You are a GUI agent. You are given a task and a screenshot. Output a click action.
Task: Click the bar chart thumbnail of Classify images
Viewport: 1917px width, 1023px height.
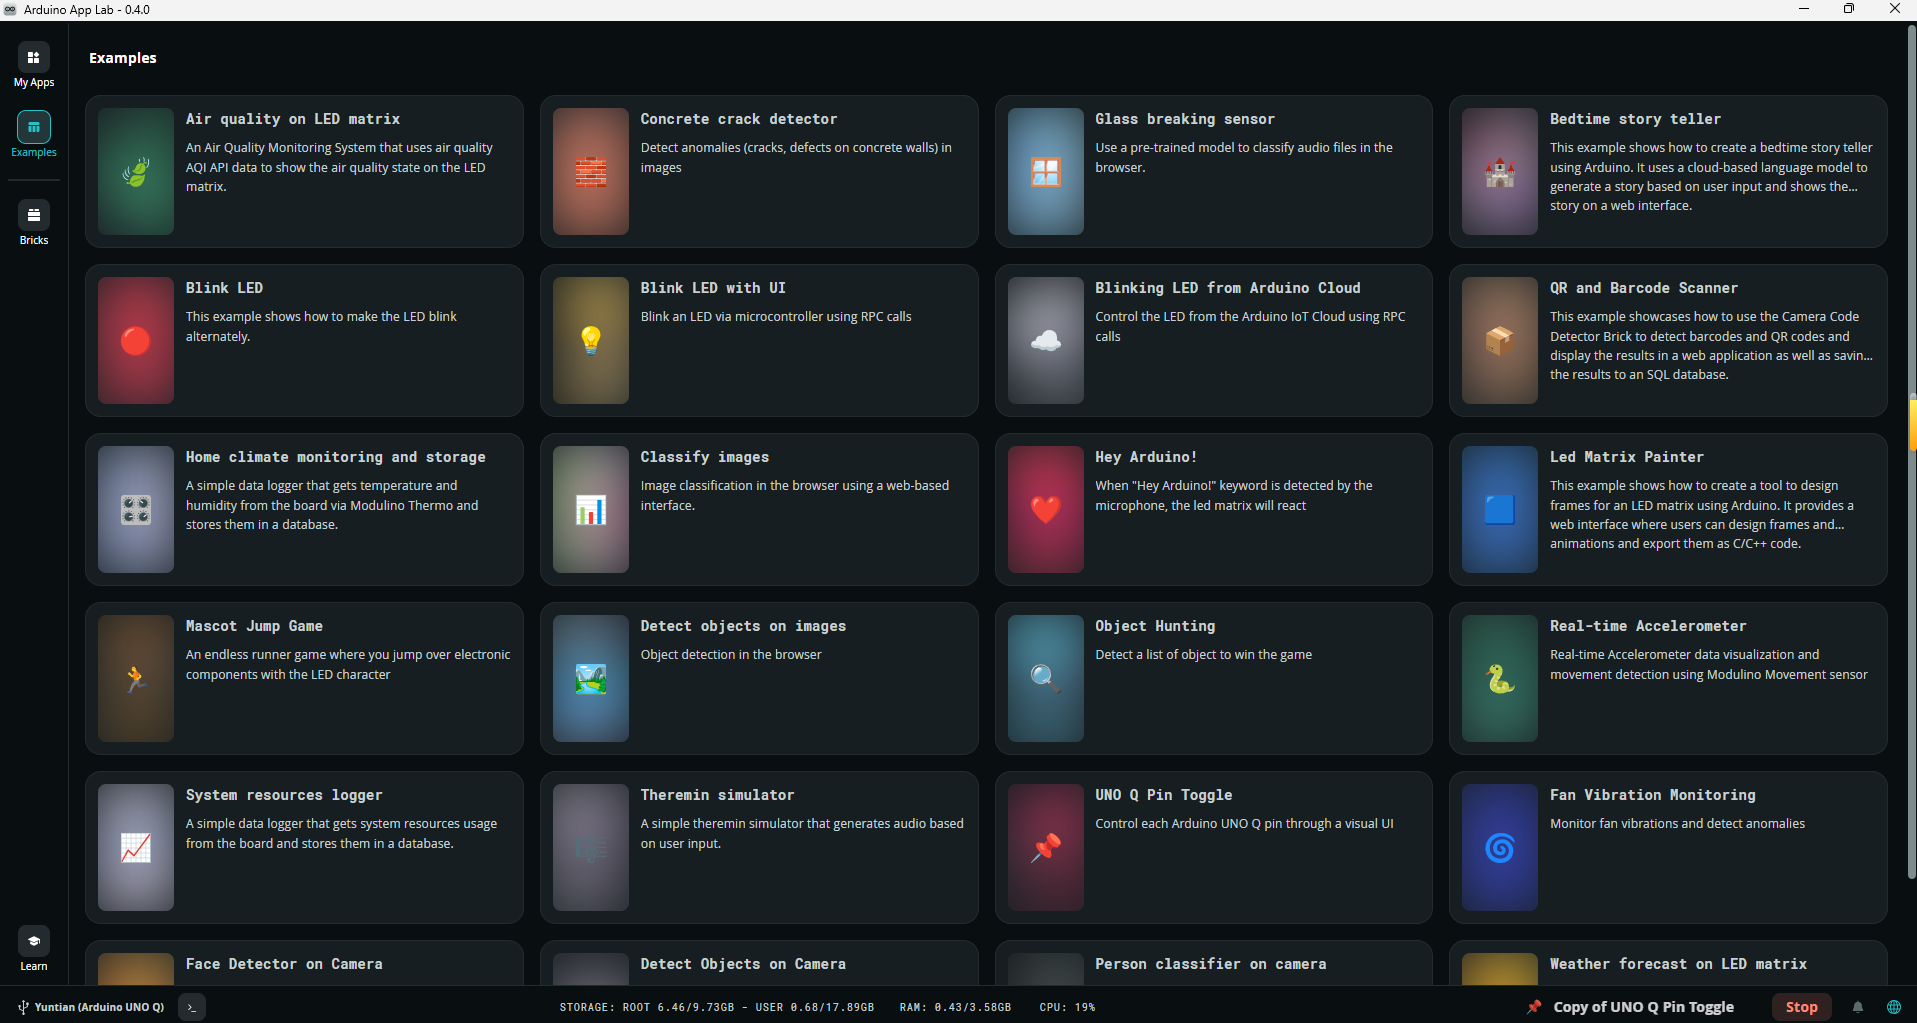coord(591,509)
